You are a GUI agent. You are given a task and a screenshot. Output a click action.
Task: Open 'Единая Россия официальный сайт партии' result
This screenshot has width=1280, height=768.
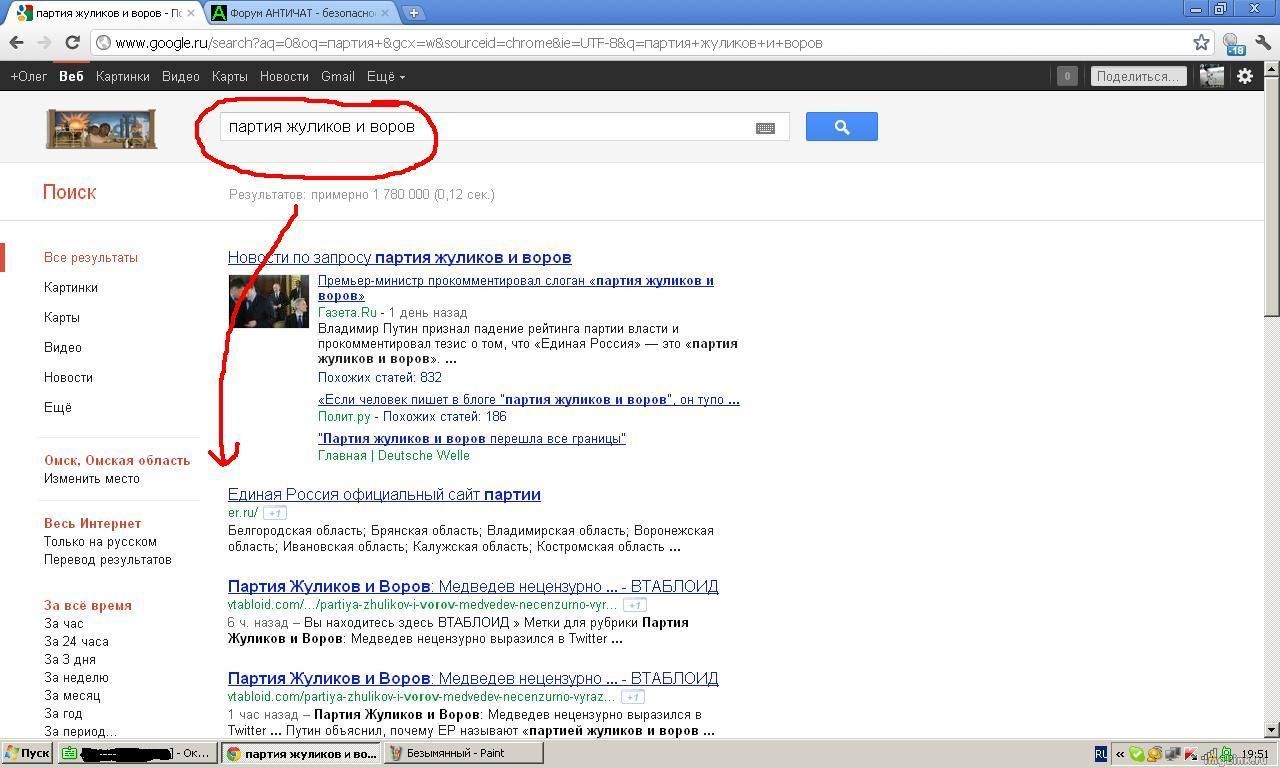coord(384,494)
